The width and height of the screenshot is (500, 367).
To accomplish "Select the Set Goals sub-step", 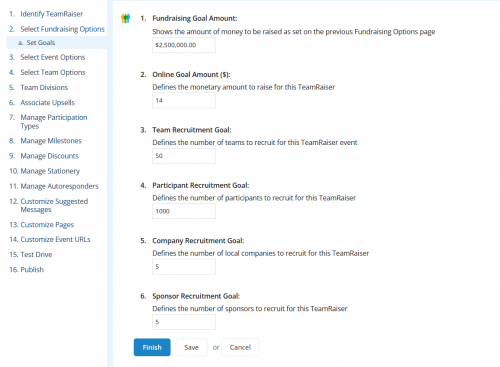I will coord(41,43).
